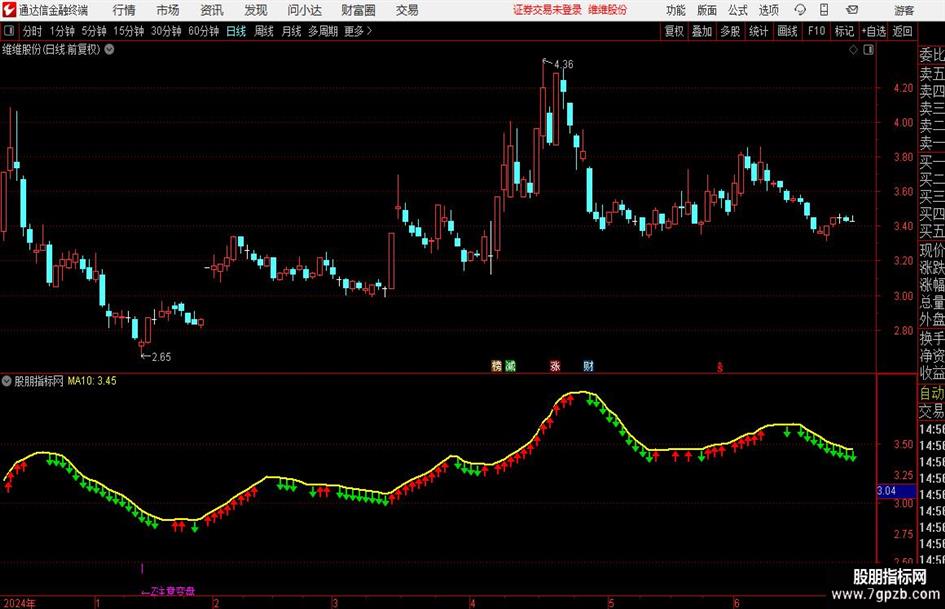
Task: Click the 2024年 timeline label
Action: point(19,603)
